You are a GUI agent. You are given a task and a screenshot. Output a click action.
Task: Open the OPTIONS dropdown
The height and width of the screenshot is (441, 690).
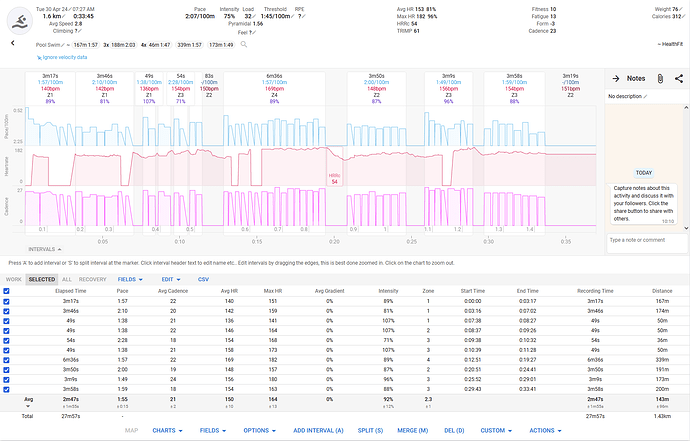pos(260,430)
